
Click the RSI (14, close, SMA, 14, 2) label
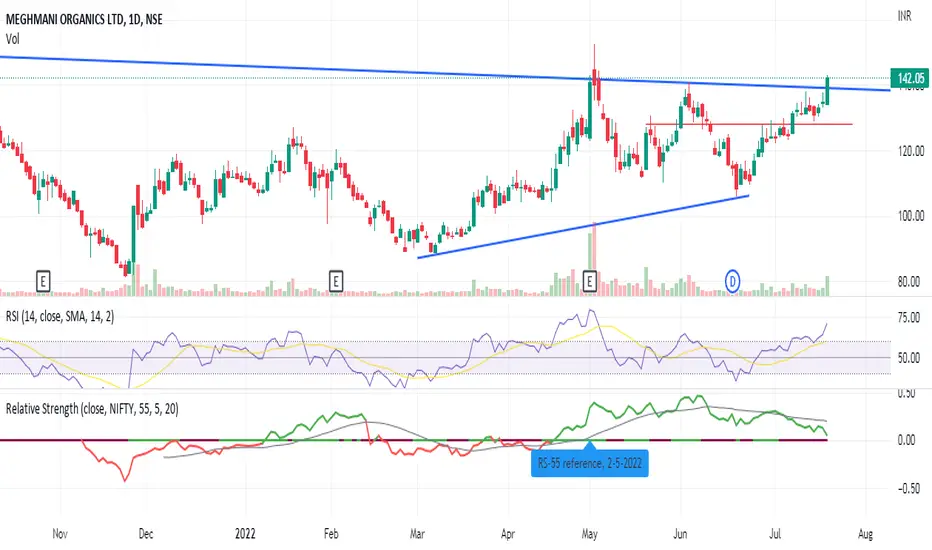(x=59, y=317)
